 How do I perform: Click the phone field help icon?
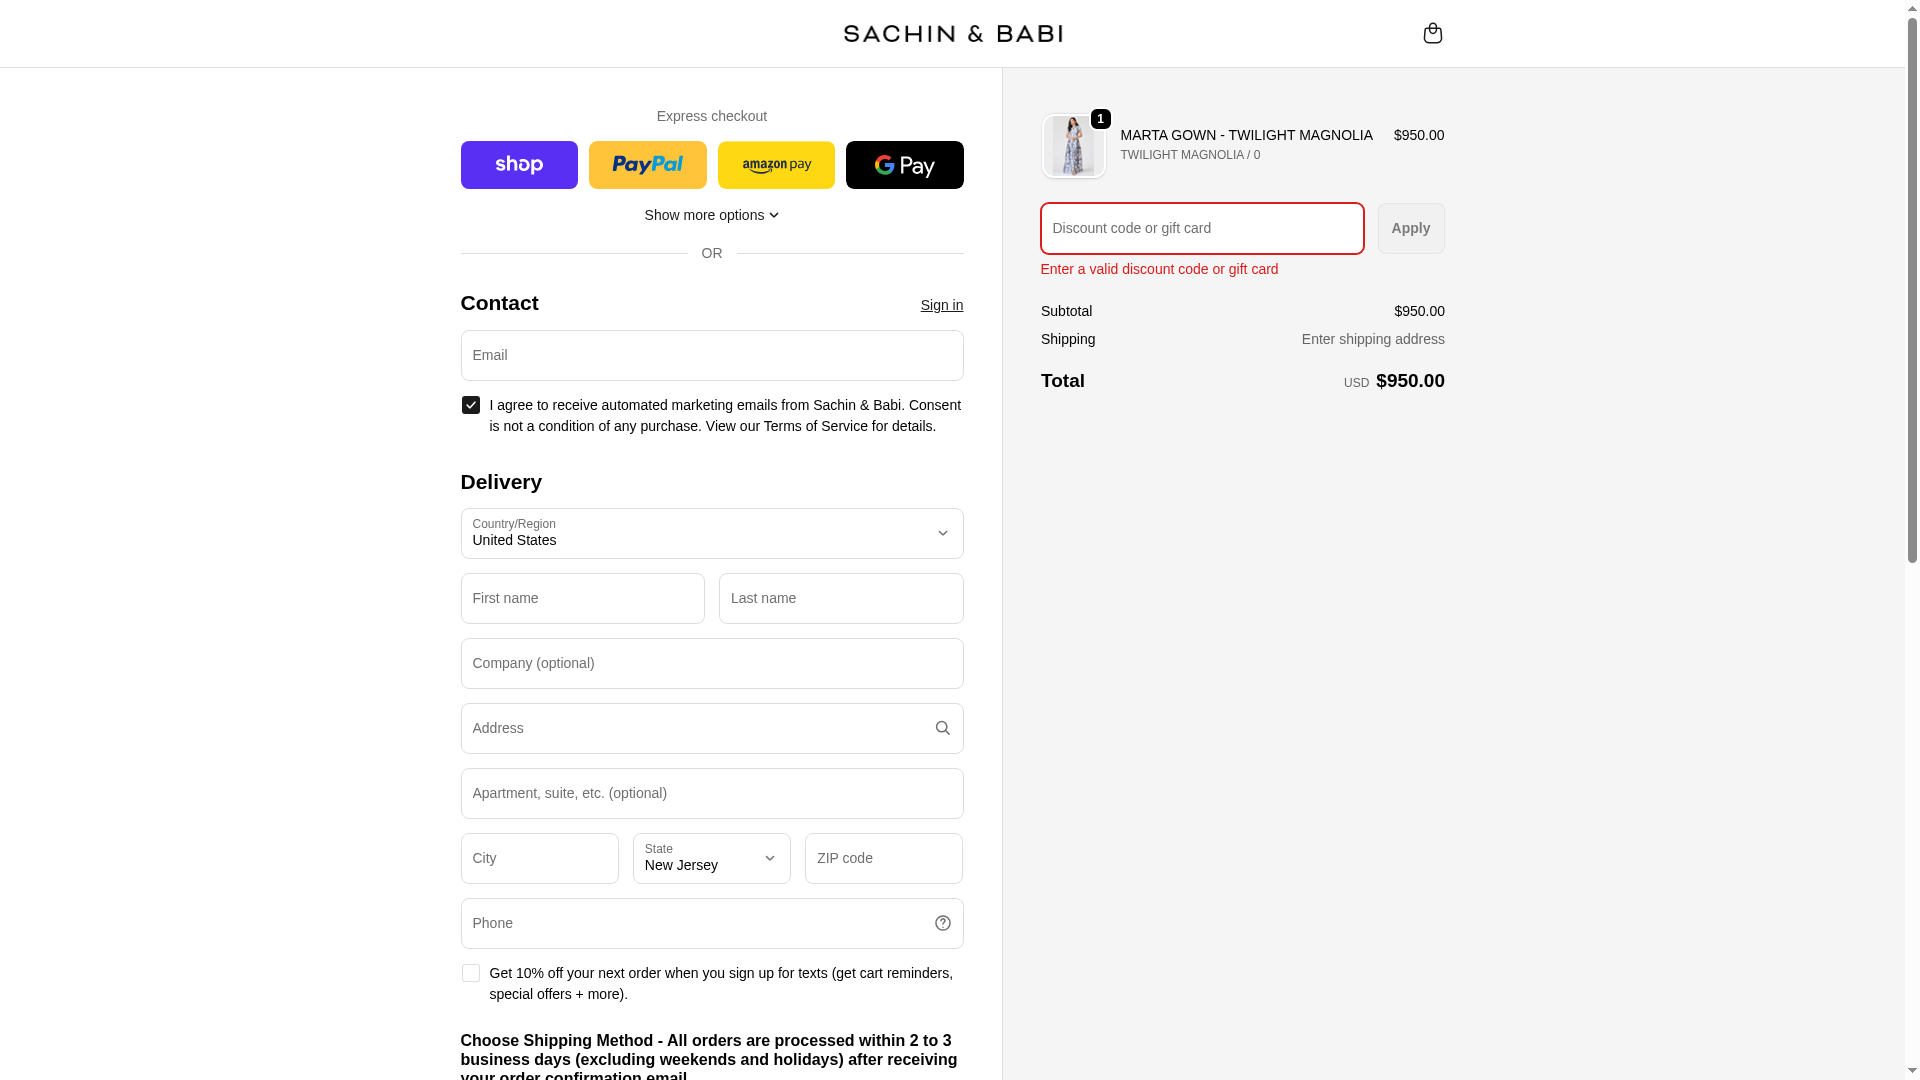[x=942, y=923]
